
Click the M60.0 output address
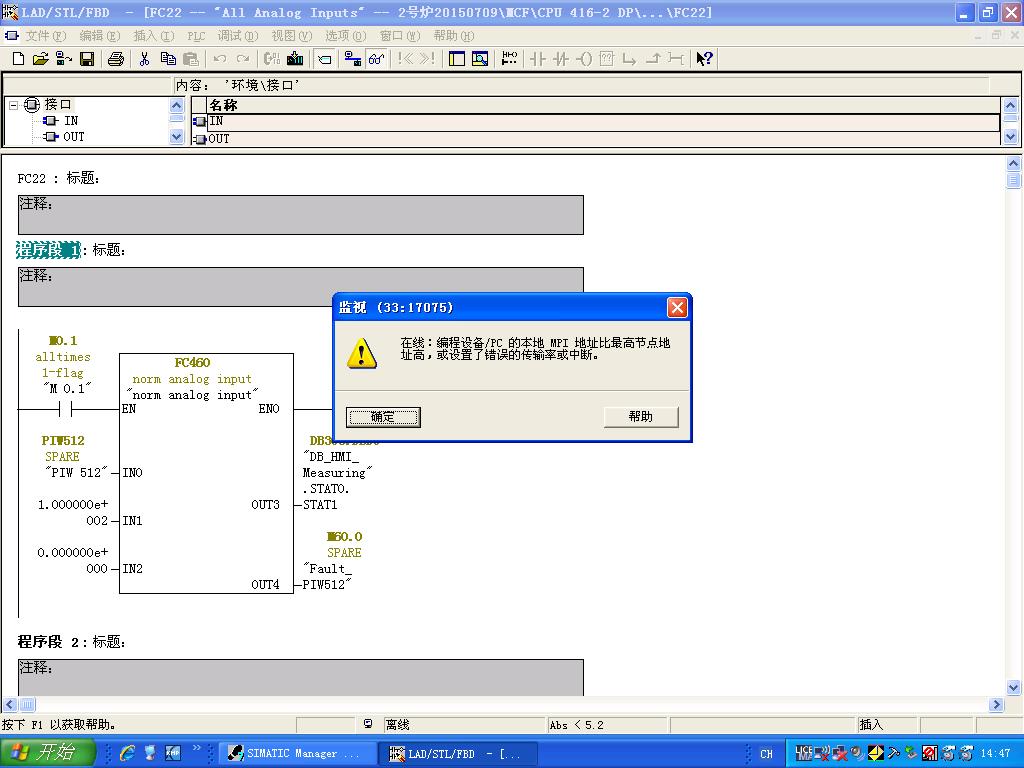[344, 537]
